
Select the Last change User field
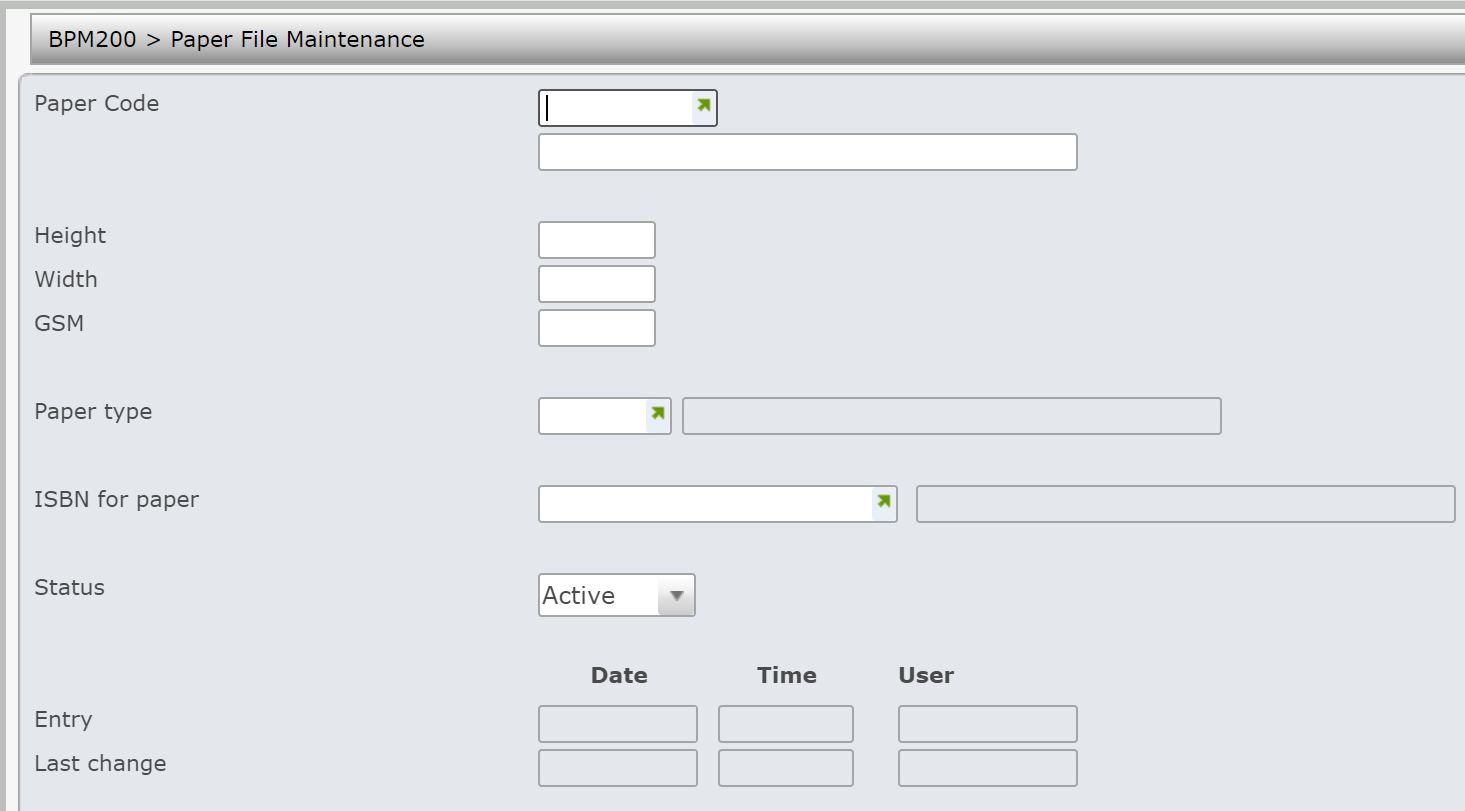click(987, 768)
